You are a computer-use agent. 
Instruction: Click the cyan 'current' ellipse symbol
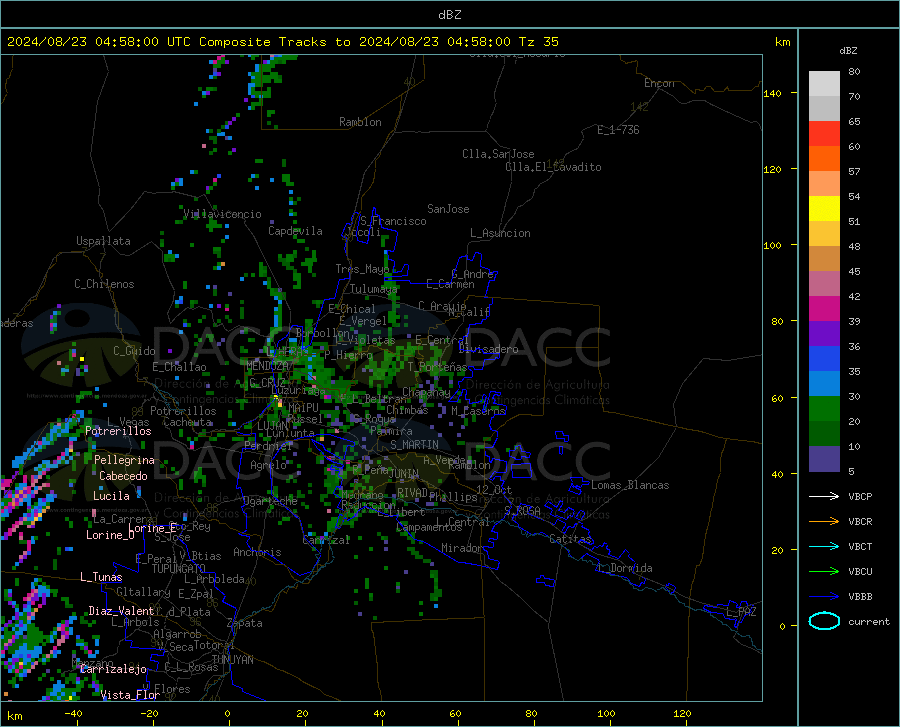[824, 621]
